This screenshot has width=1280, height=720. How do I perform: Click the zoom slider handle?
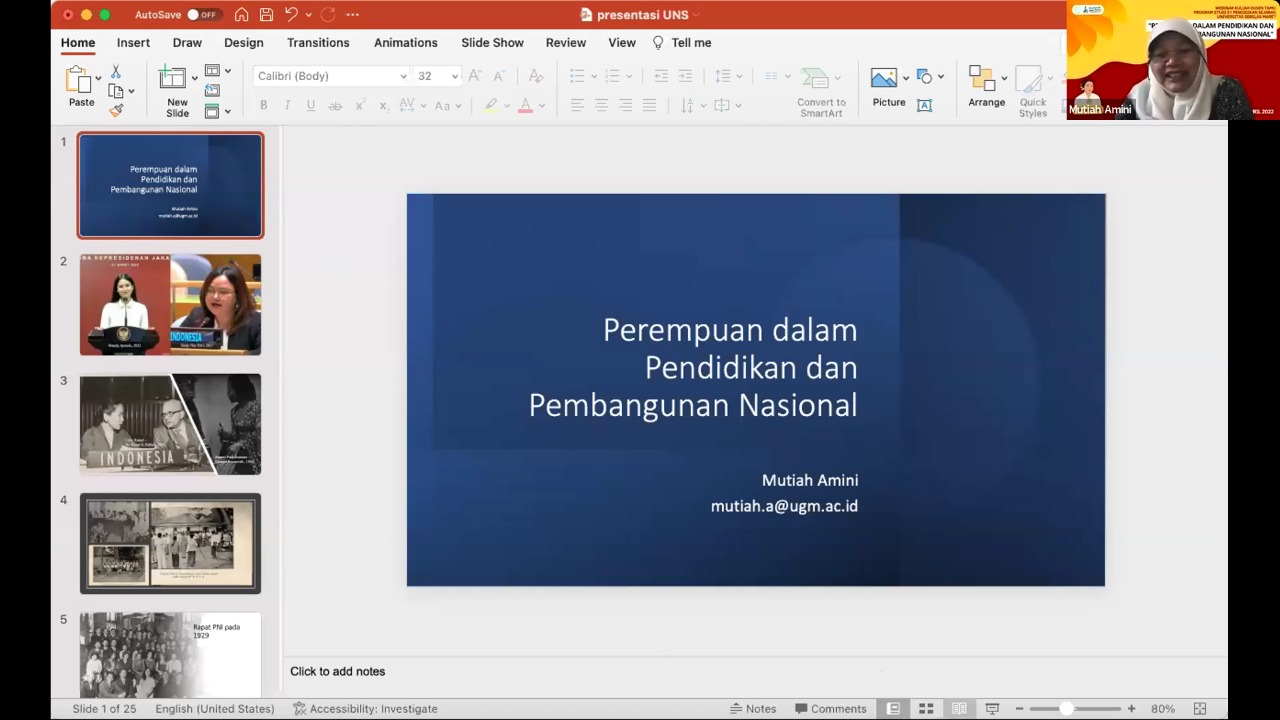1066,709
